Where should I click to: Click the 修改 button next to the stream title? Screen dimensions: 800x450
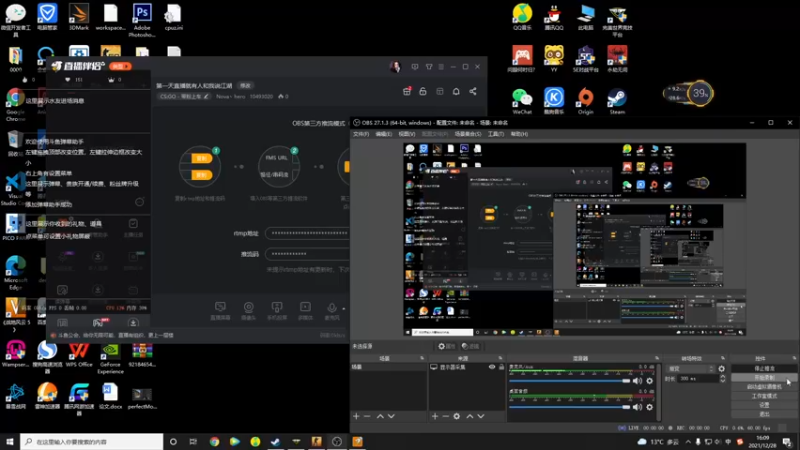tap(245, 86)
